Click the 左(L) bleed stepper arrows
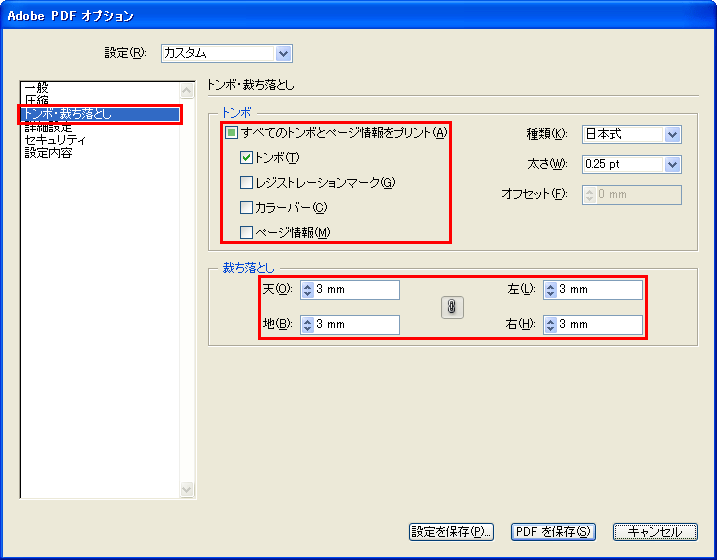Viewport: 717px width, 560px height. 551,290
